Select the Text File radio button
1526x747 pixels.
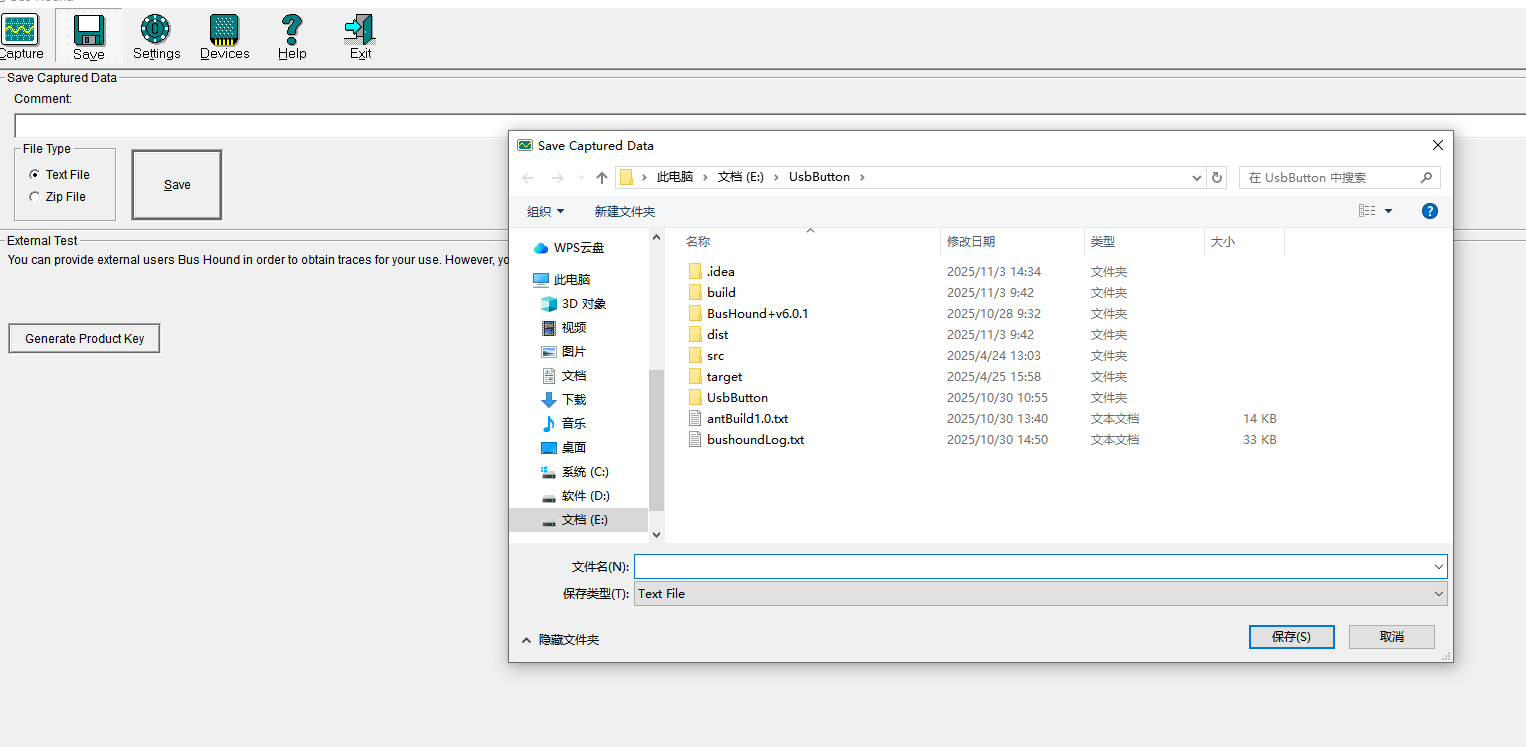(35, 175)
